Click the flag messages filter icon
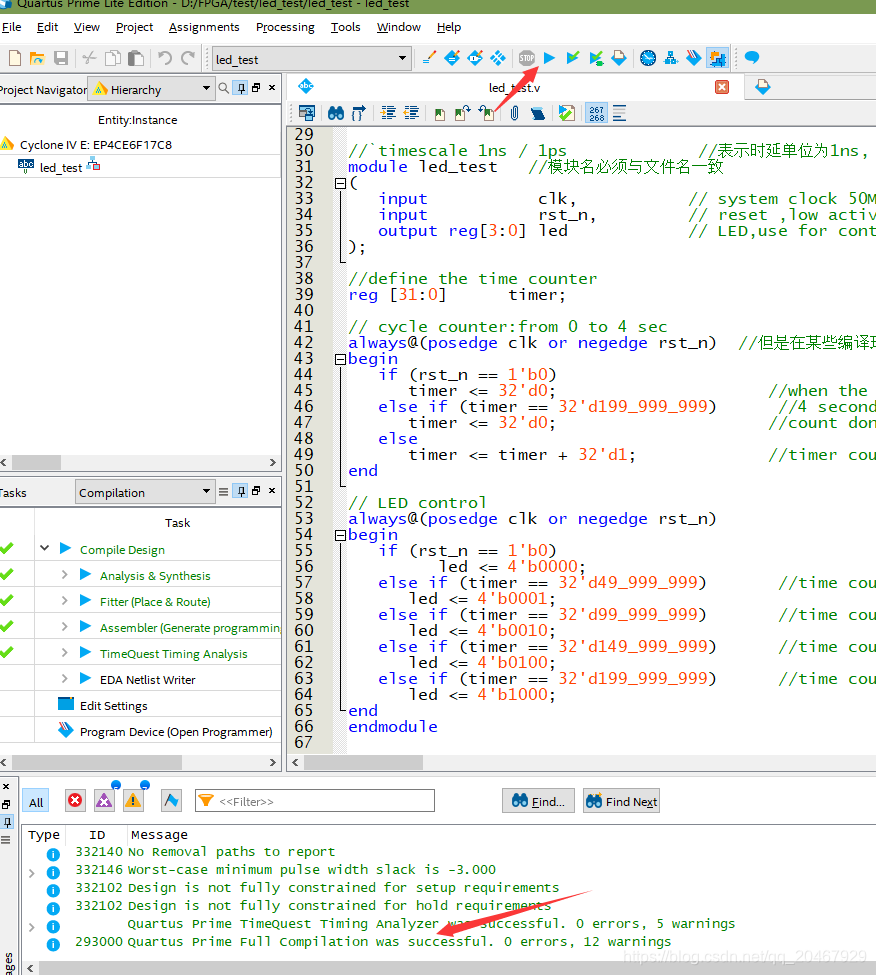The image size is (876, 975). [172, 800]
